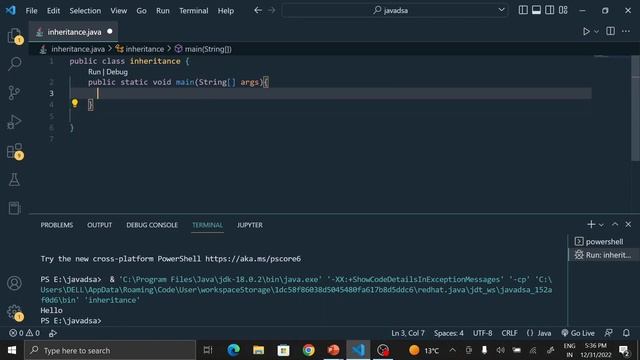640x360 pixels.
Task: Change encoding via UTF-8 status item
Action: coord(482,333)
